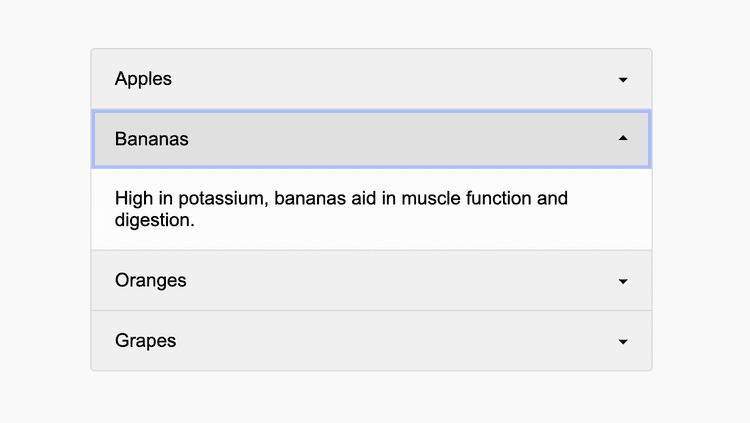The height and width of the screenshot is (423, 750).
Task: Click the Bananas description paragraph
Action: click(x=341, y=209)
